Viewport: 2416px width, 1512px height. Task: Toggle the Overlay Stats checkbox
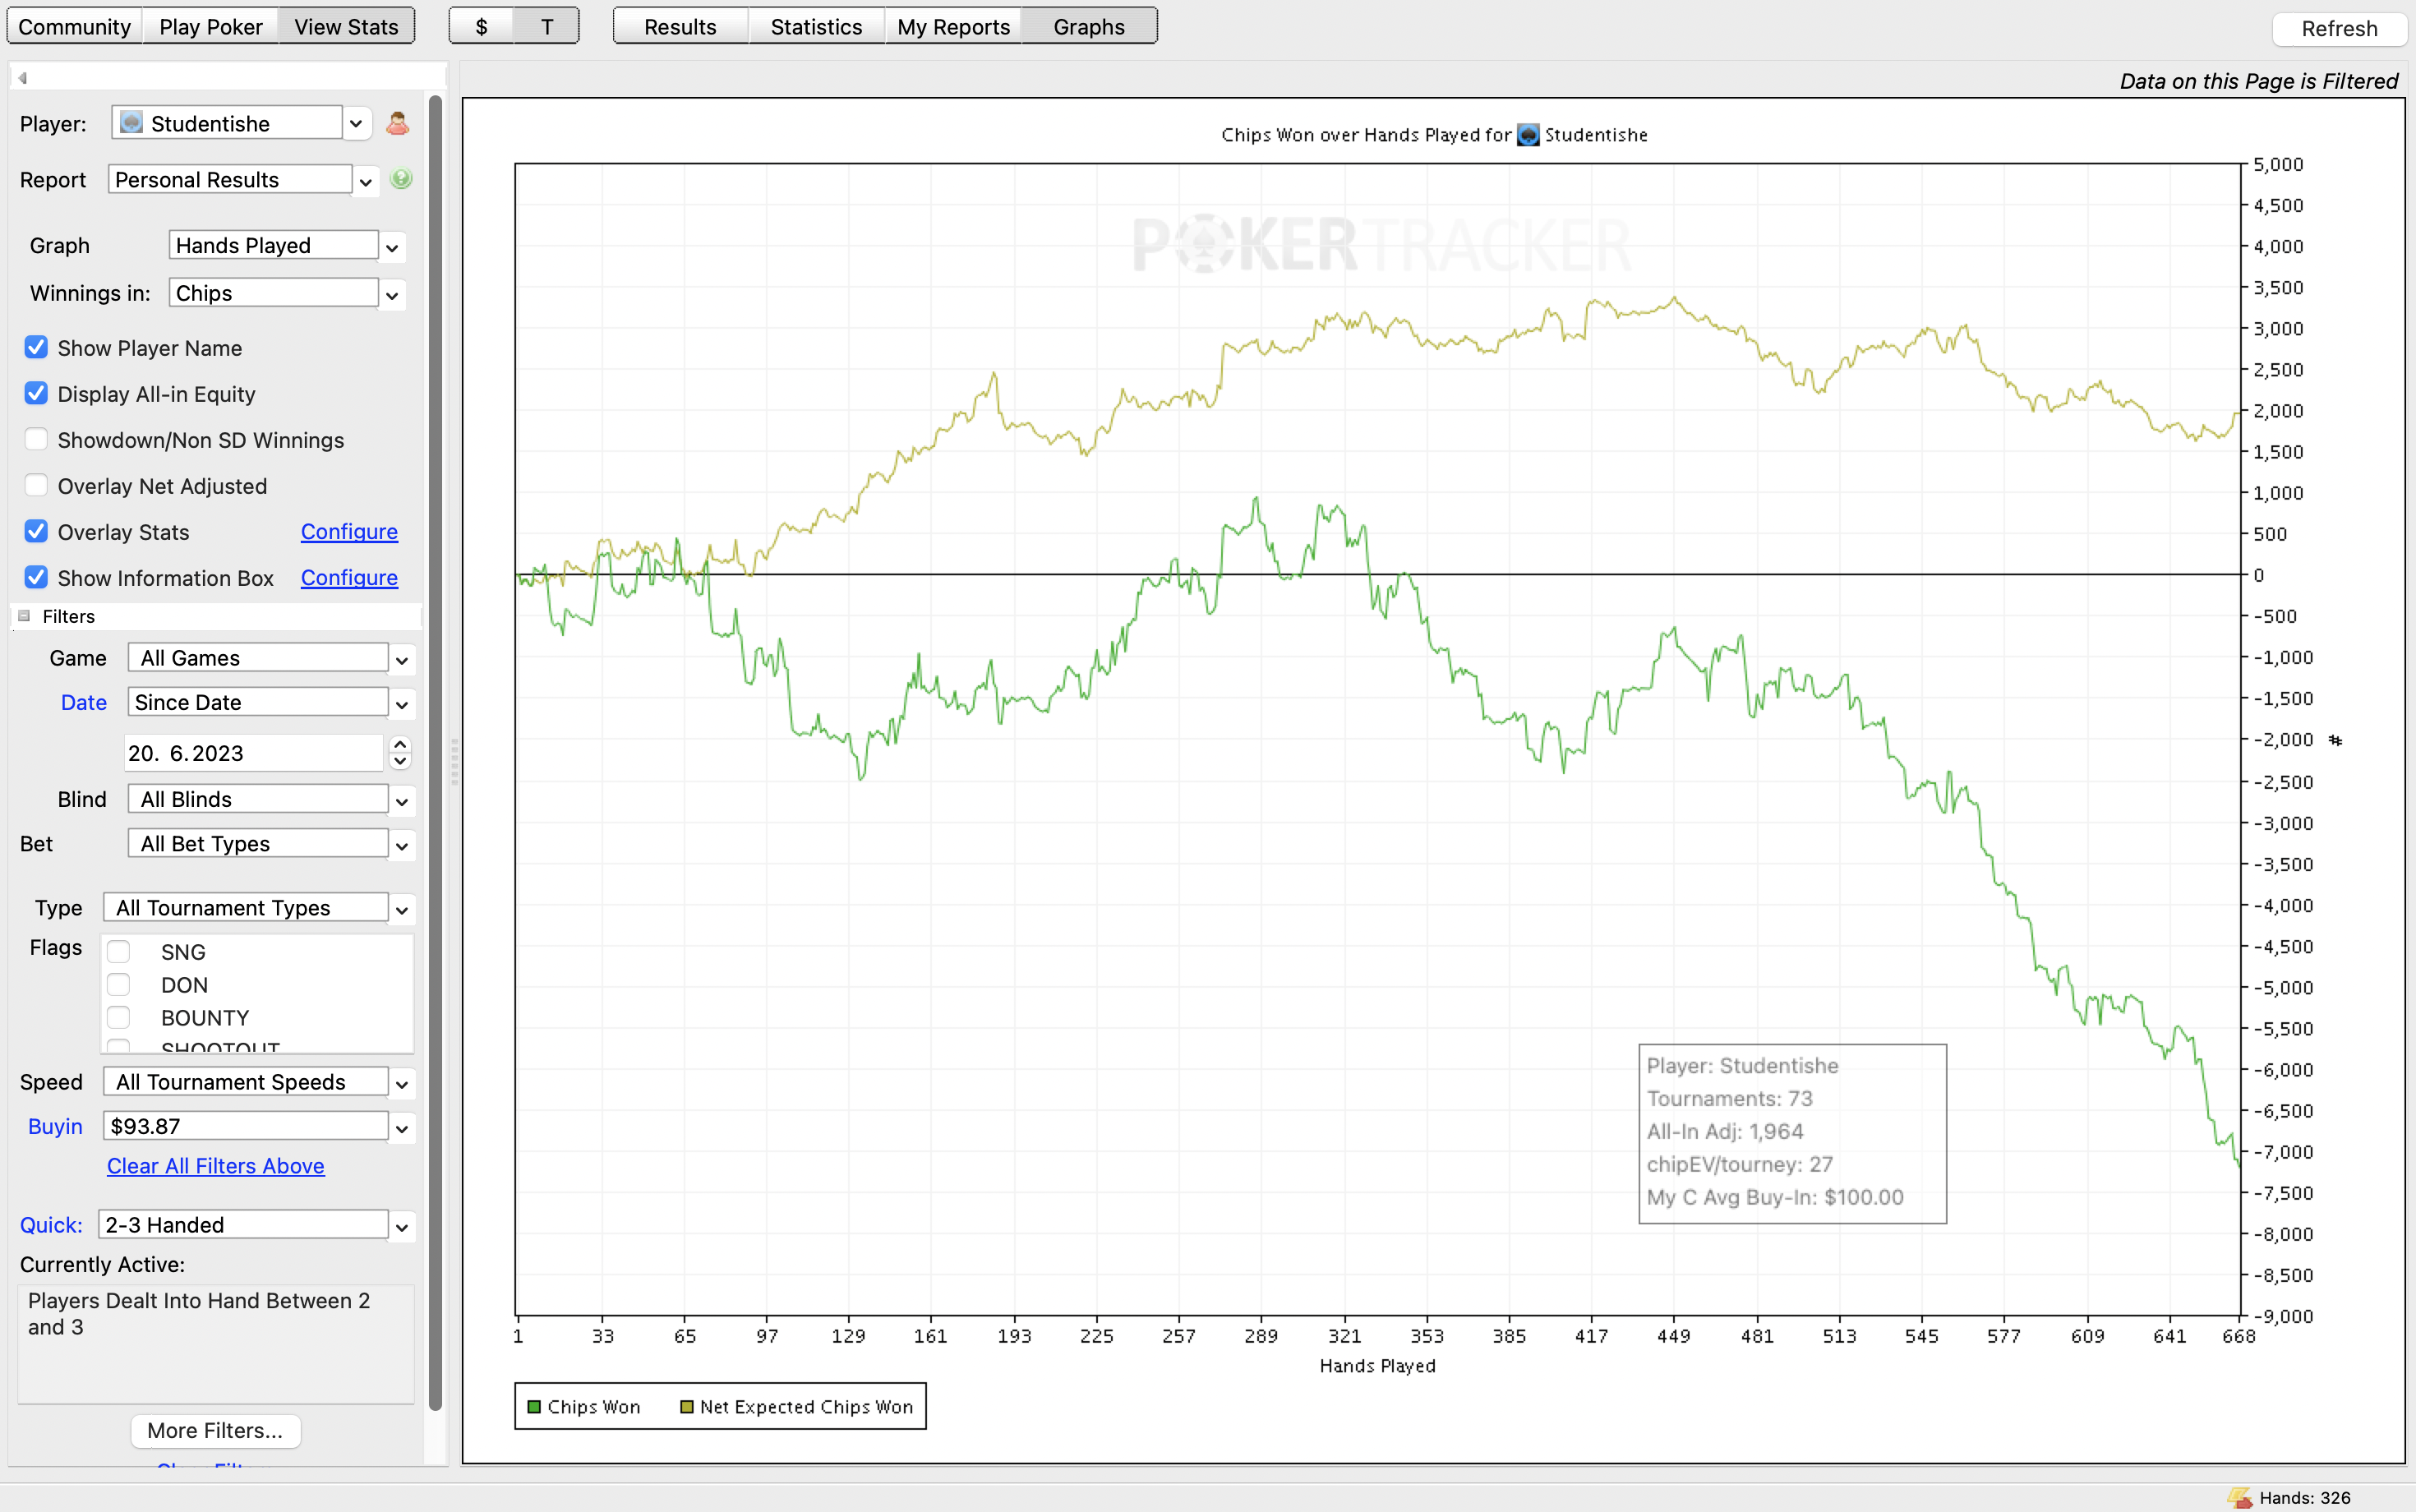pyautogui.click(x=36, y=531)
